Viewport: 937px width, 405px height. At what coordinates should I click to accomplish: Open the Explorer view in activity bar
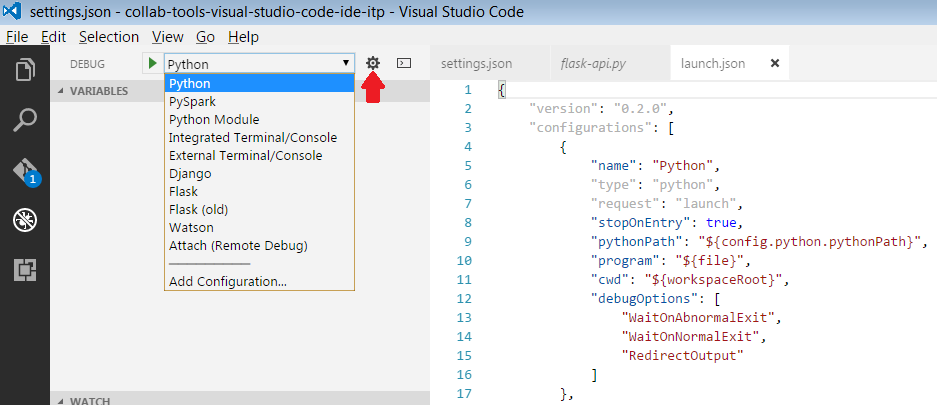25,69
